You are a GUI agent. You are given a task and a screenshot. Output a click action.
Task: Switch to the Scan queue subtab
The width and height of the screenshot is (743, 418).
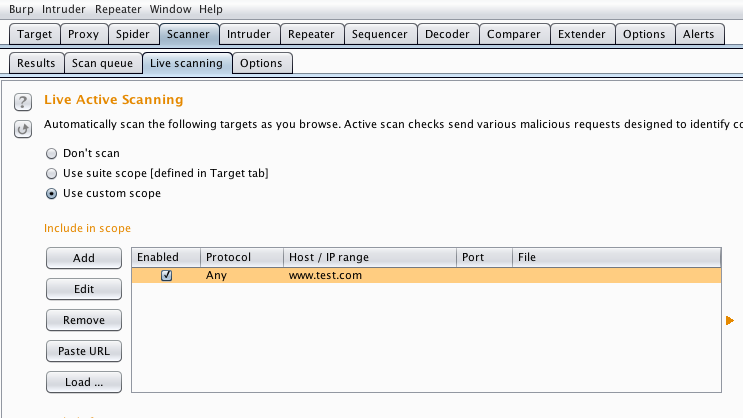pos(102,63)
